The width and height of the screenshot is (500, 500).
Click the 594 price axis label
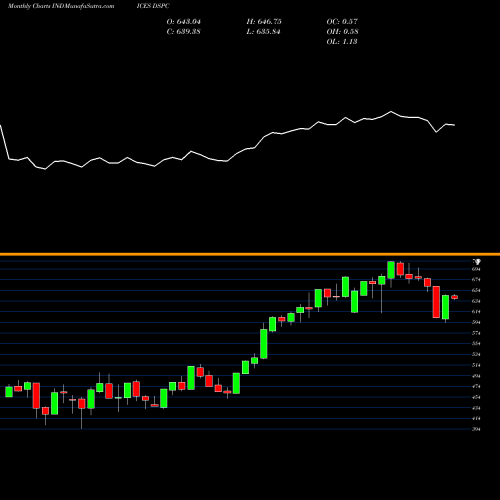pos(476,322)
